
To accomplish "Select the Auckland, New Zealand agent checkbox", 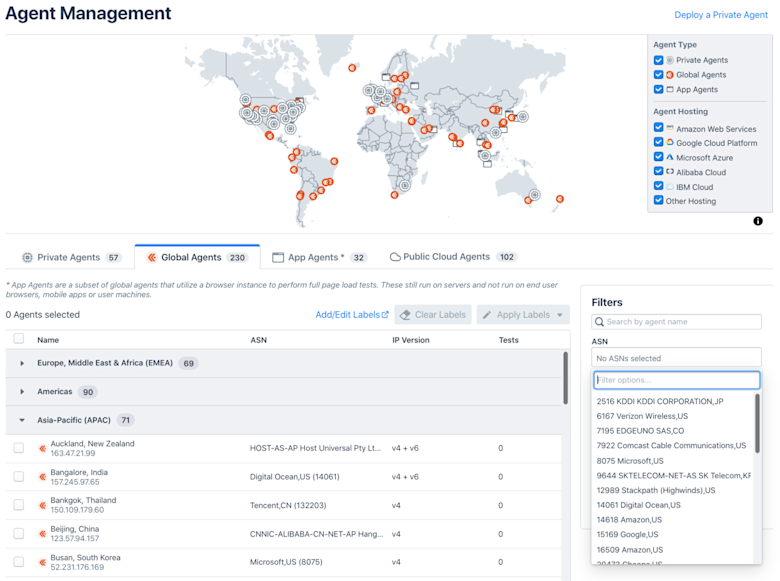I will 19,448.
